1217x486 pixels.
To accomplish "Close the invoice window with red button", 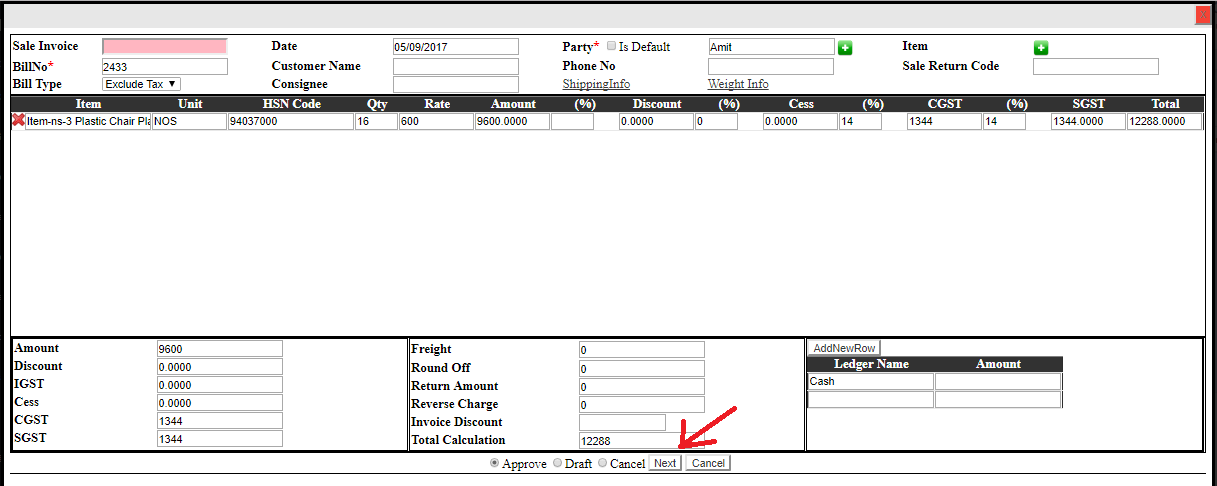I will (x=1202, y=15).
